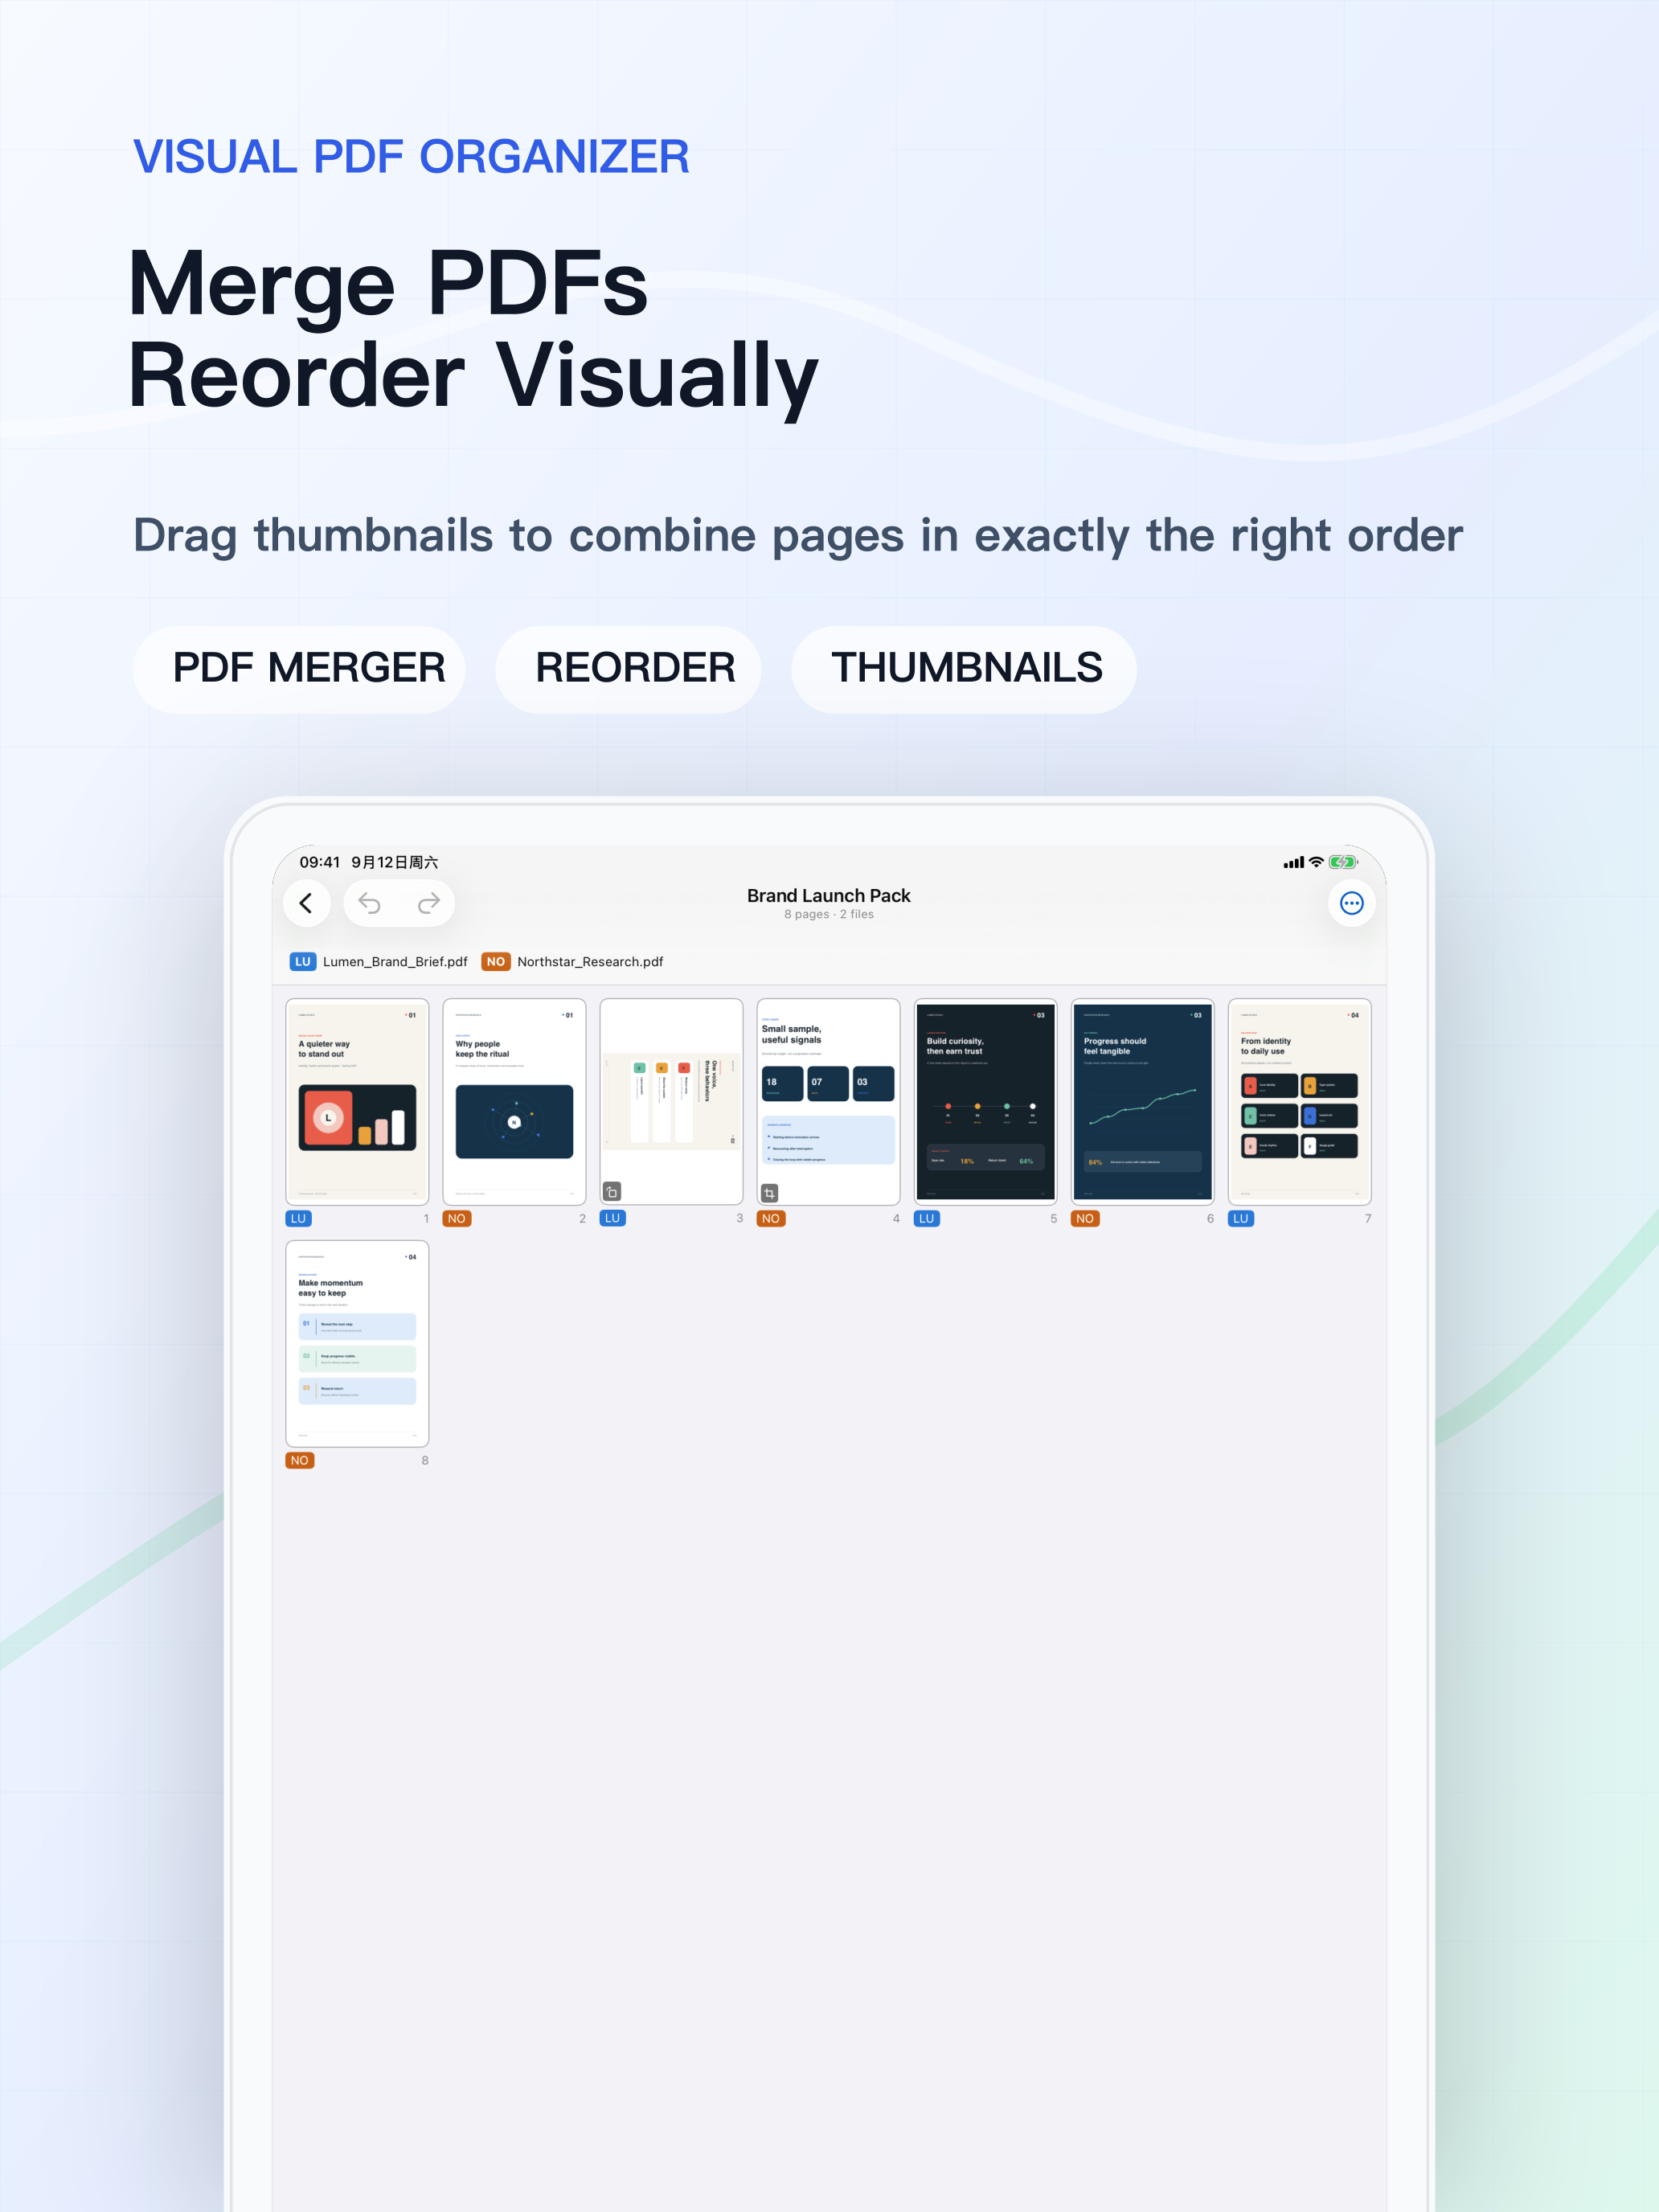This screenshot has height=2212, width=1659.
Task: Select page 6 'Progress should feel tangible'
Action: pos(1142,1101)
